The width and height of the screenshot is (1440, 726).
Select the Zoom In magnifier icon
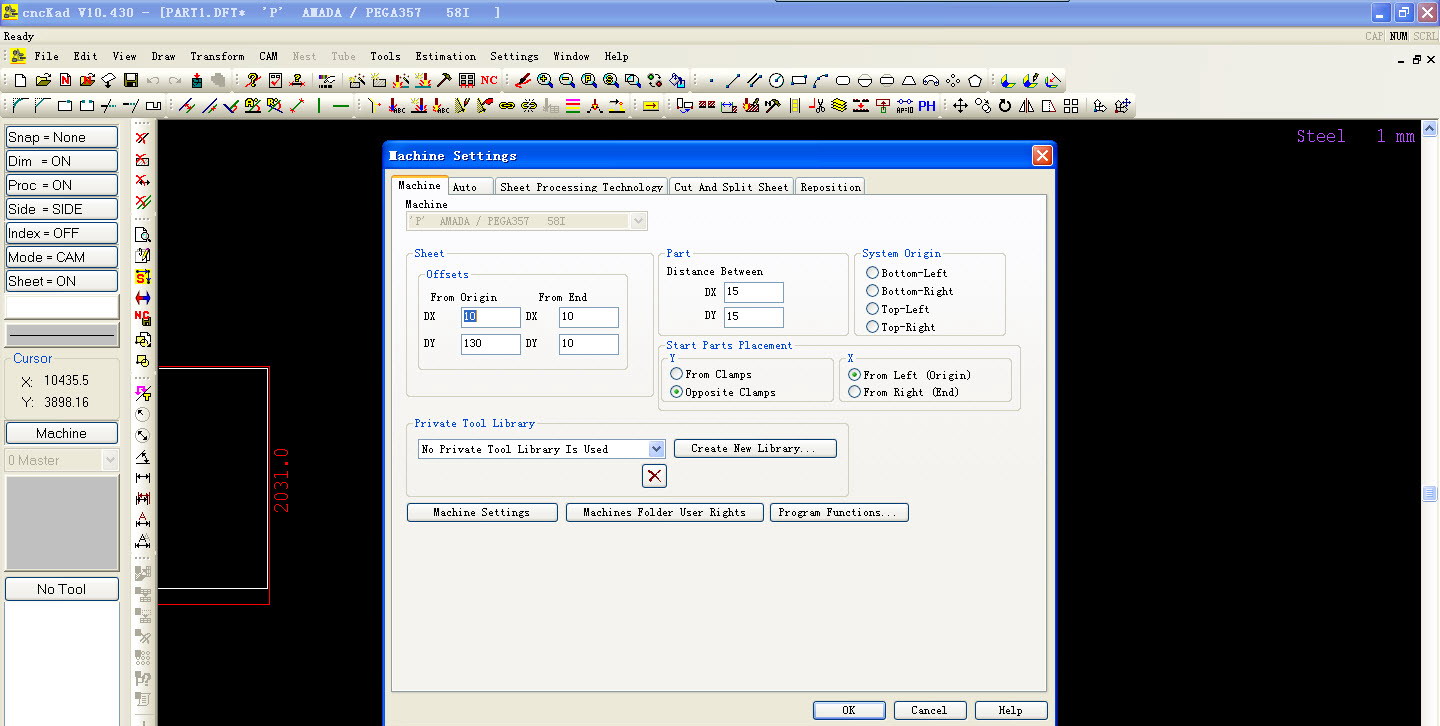coord(545,80)
